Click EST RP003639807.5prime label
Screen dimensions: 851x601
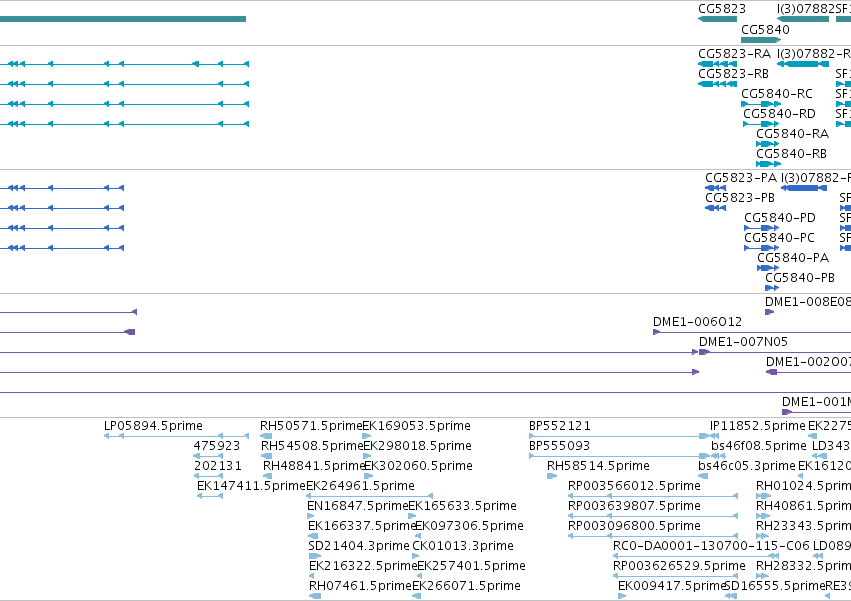[634, 506]
